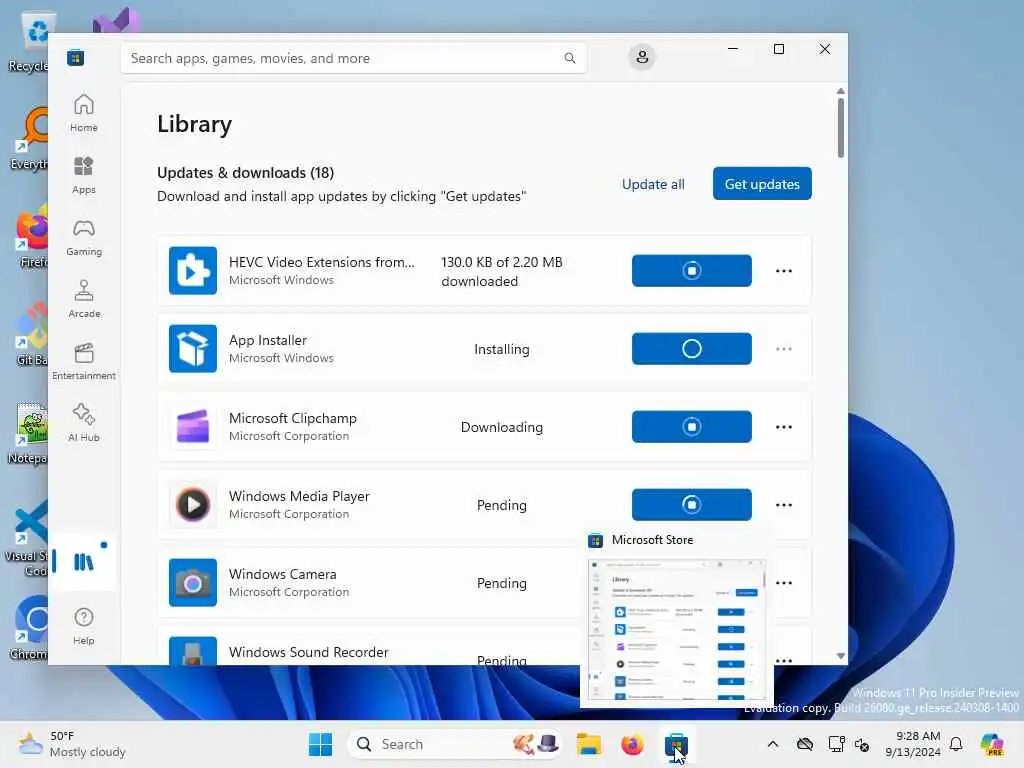Open the Arcade section
This screenshot has height=768, width=1024.
click(x=84, y=299)
